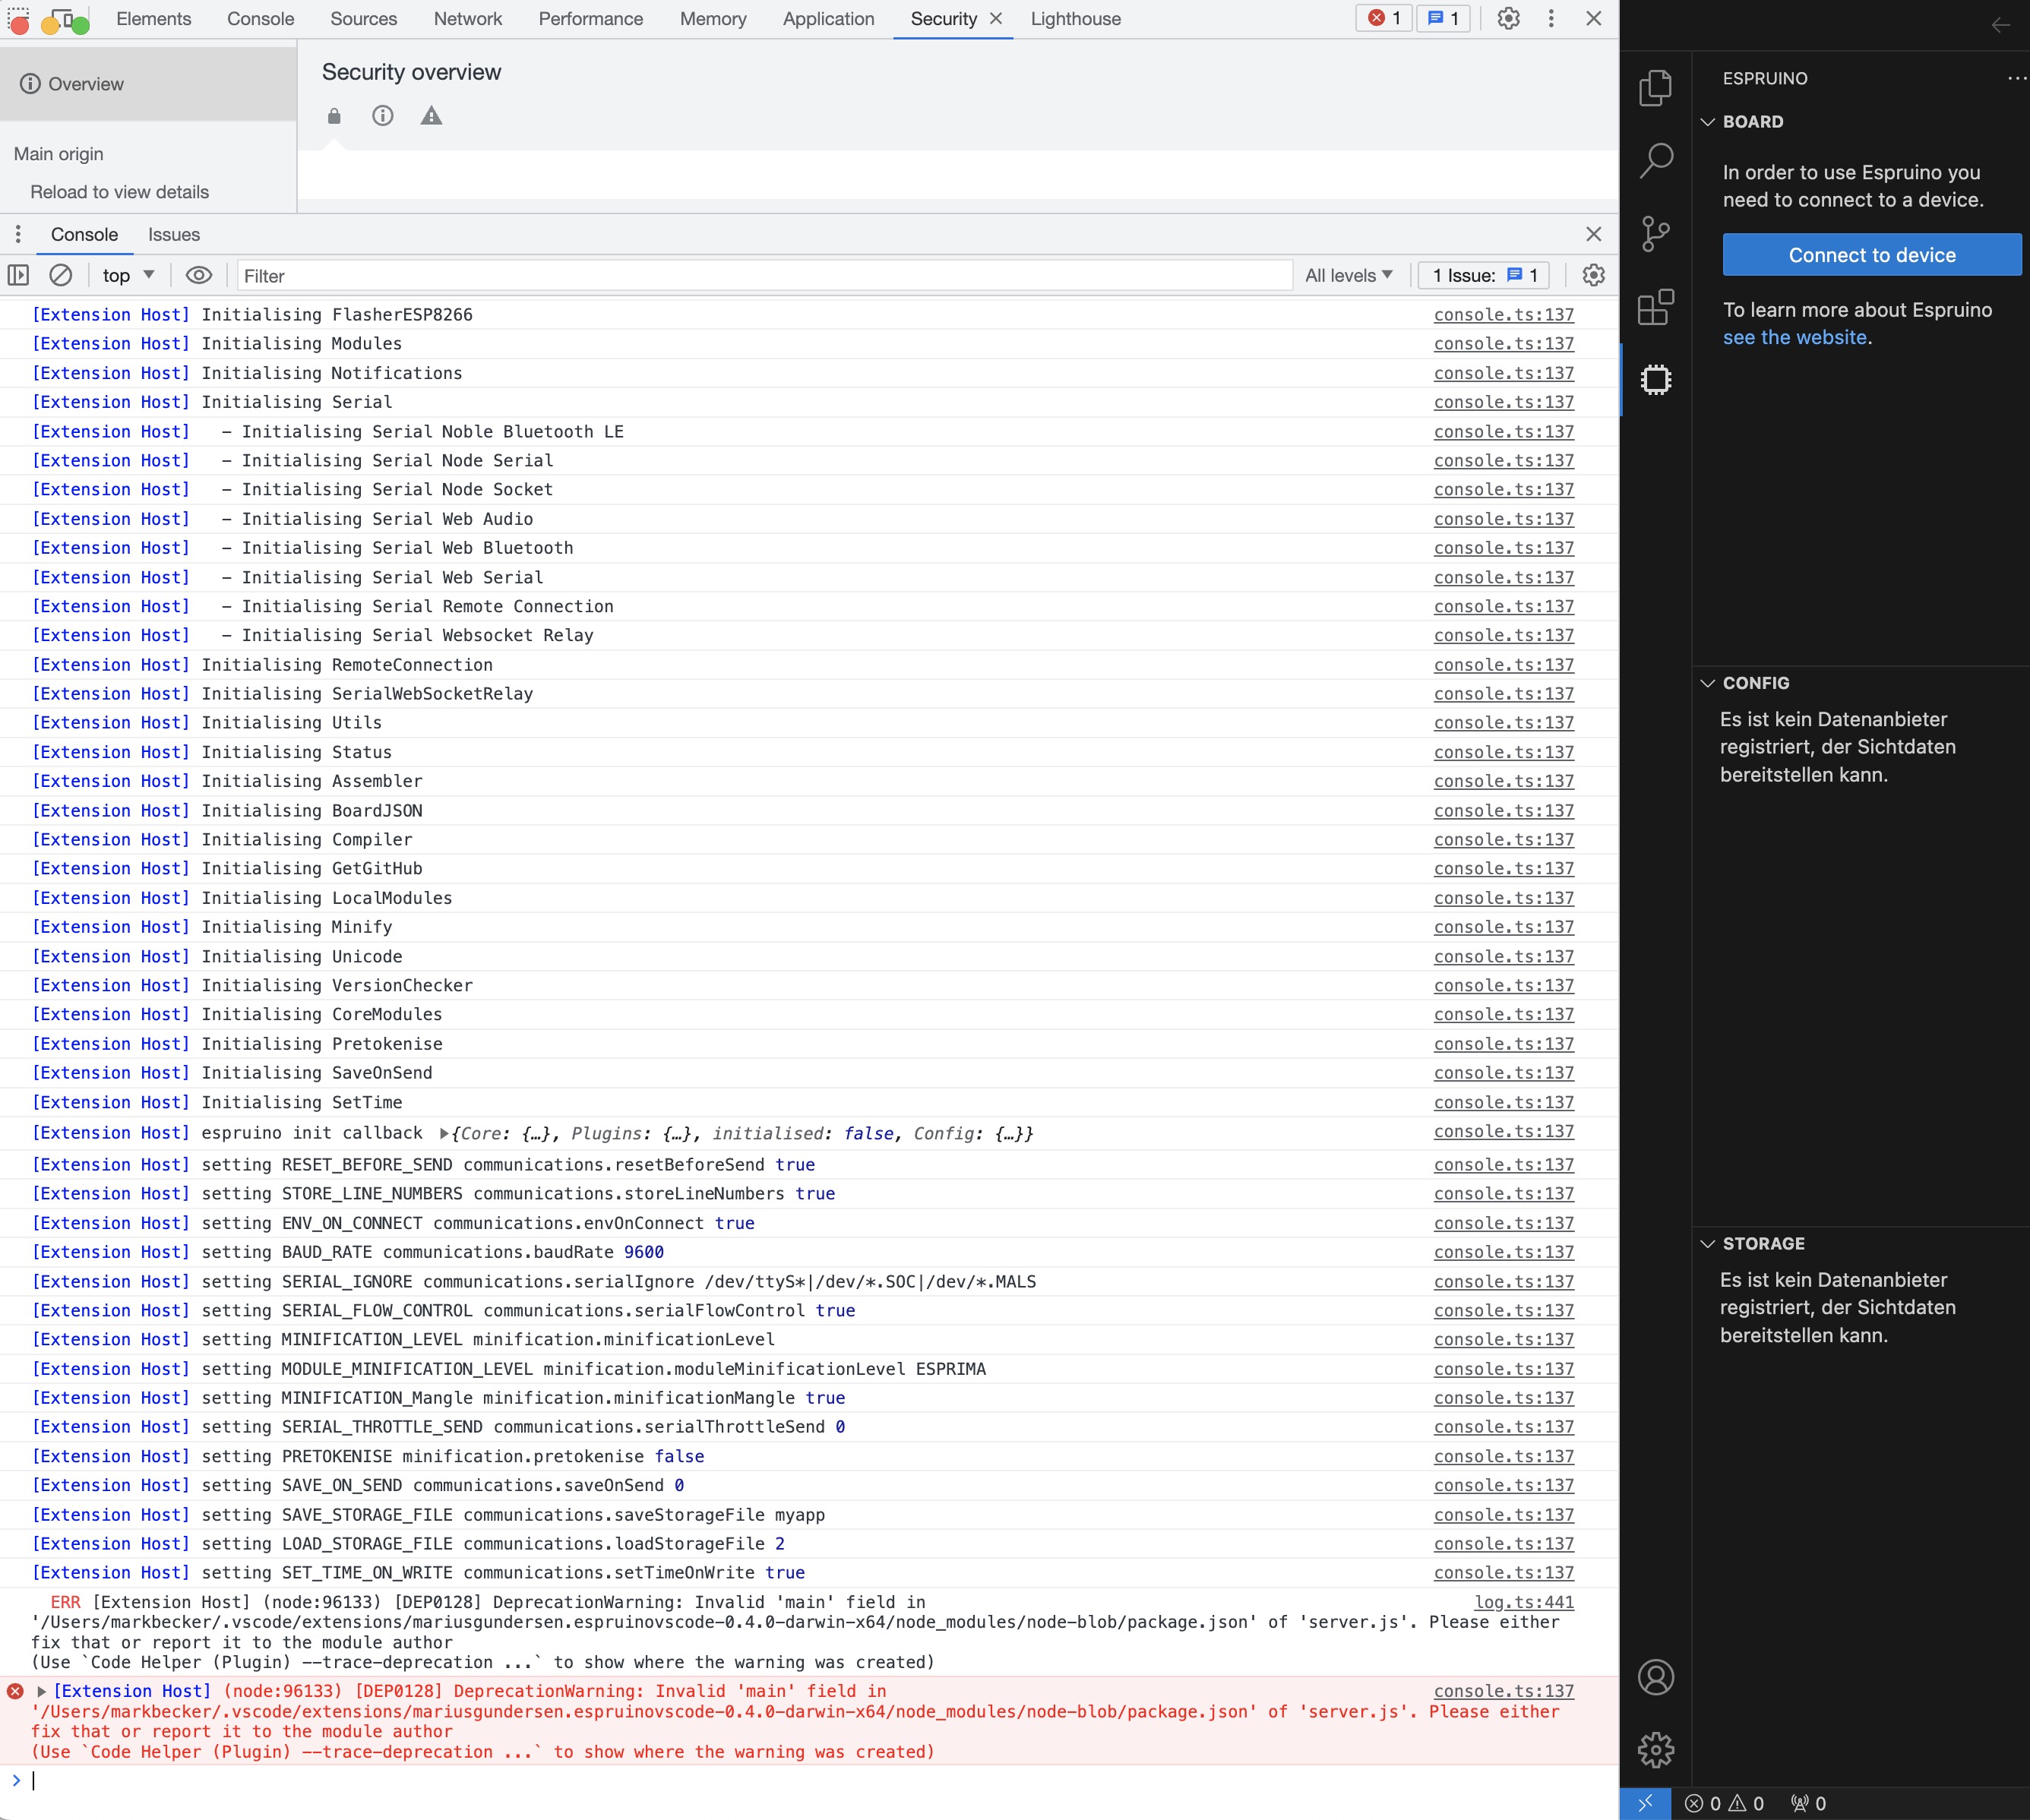Click 'Reload to view details' text
This screenshot has width=2030, height=1820.
click(120, 192)
